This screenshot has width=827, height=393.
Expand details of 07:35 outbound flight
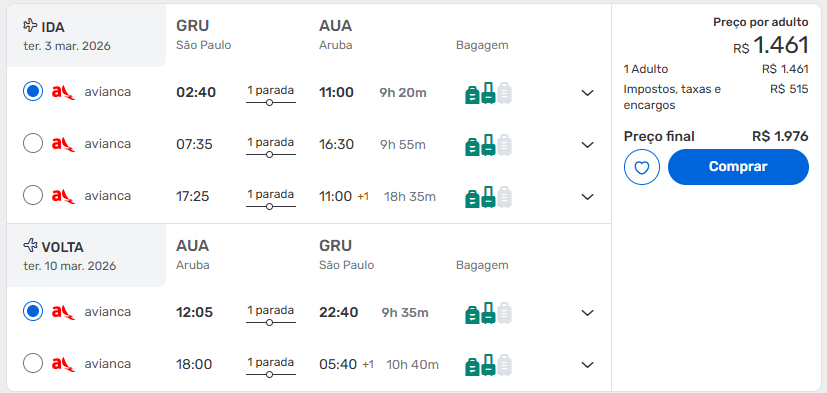587,145
